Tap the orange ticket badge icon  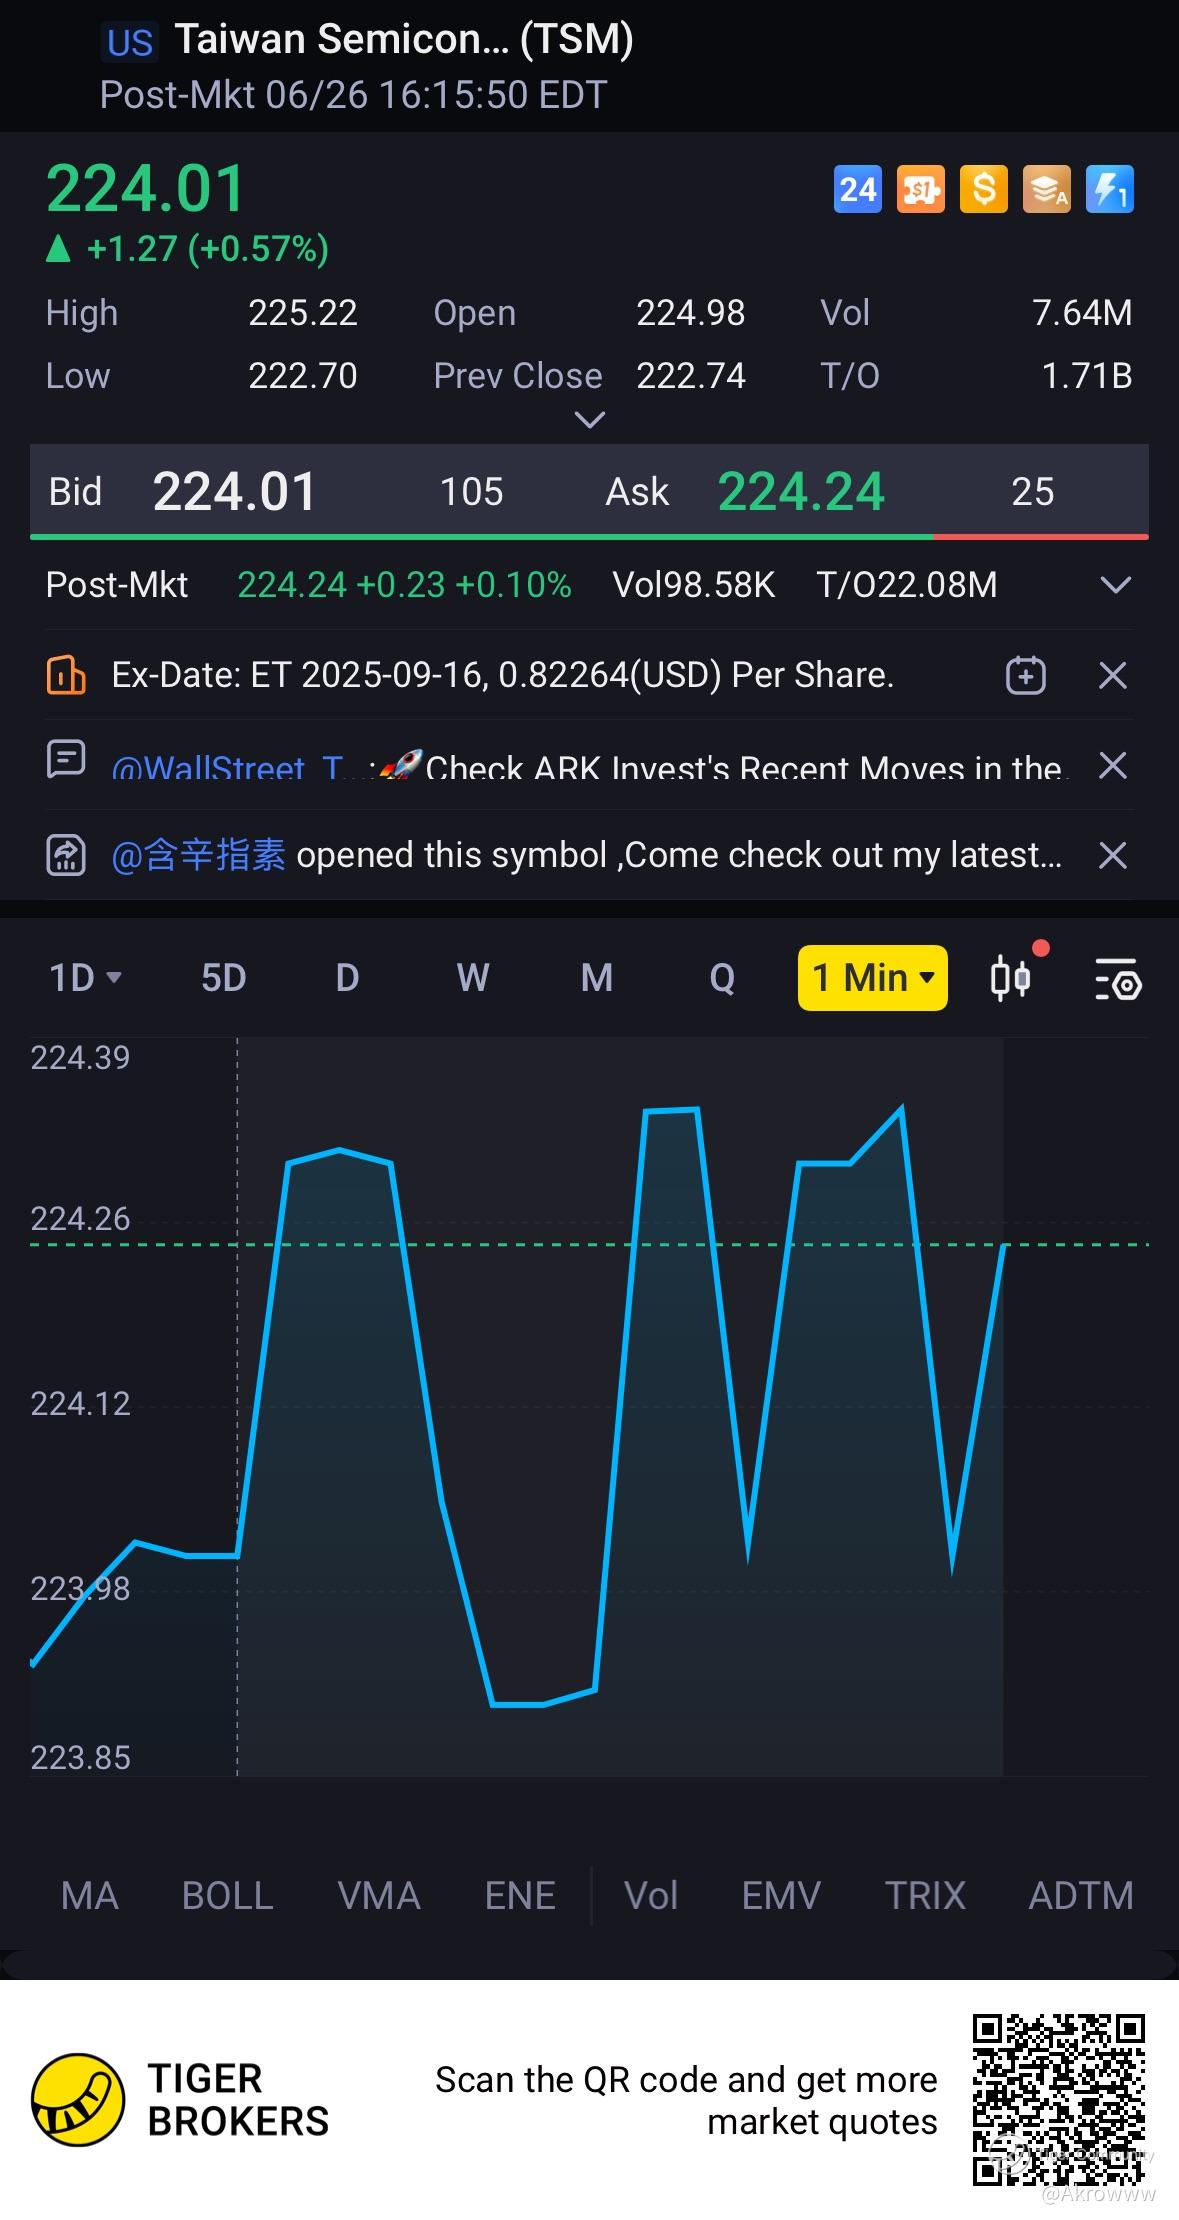[920, 189]
